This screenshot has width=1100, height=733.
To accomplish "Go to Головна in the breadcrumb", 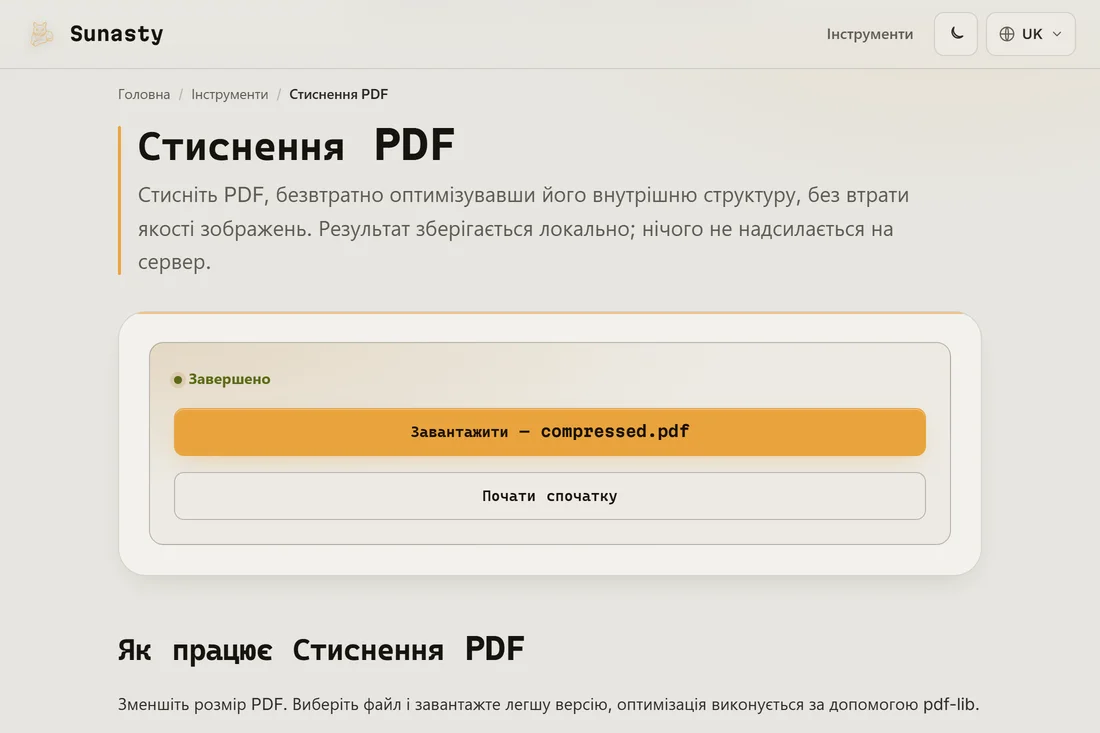I will 144,94.
